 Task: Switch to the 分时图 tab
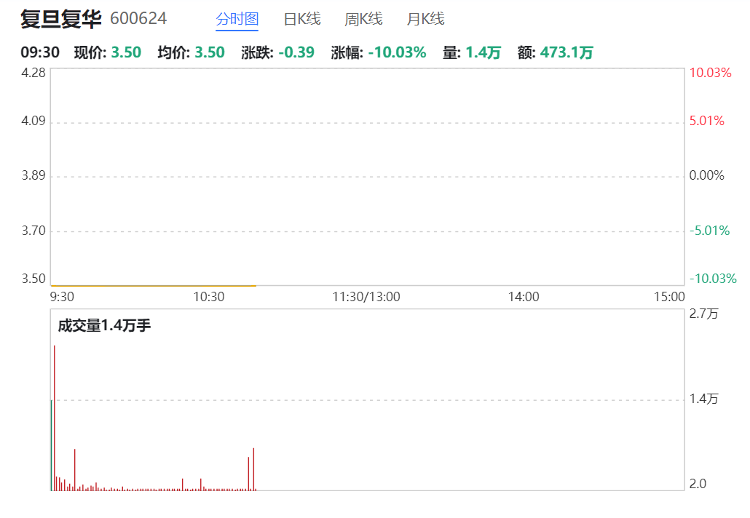tap(237, 19)
